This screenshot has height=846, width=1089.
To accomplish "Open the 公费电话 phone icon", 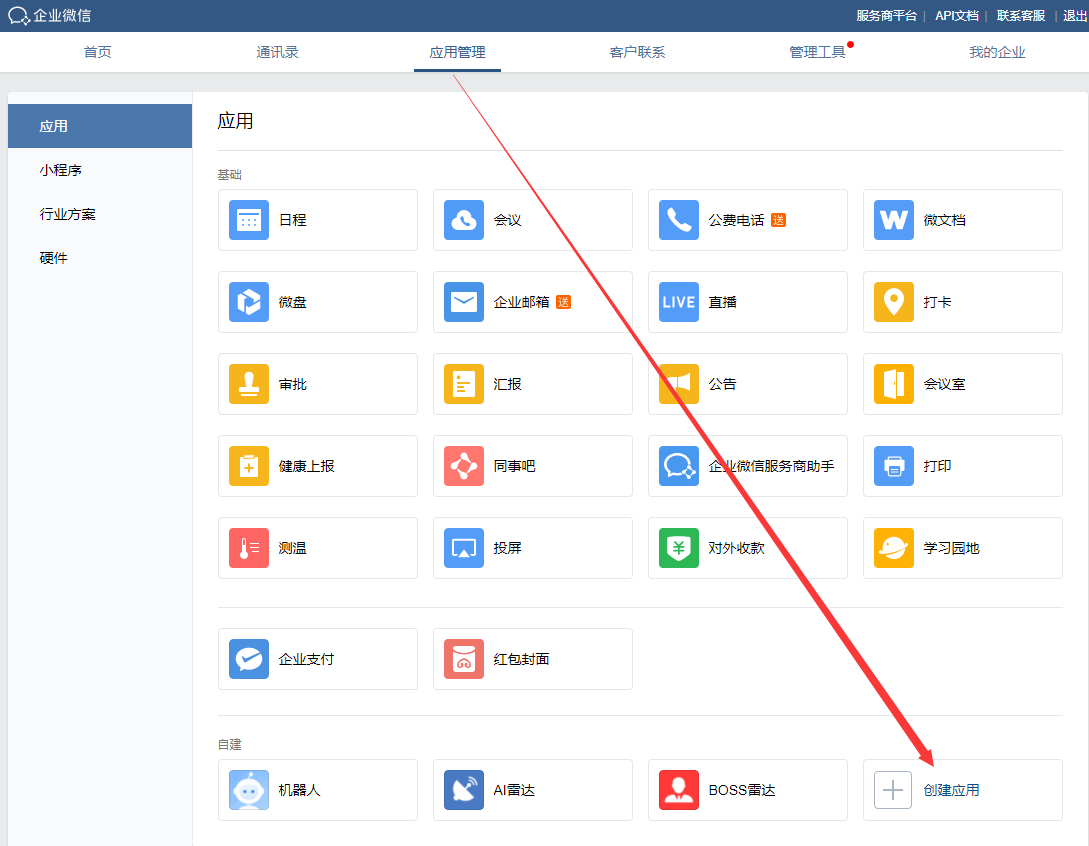I will click(x=679, y=220).
